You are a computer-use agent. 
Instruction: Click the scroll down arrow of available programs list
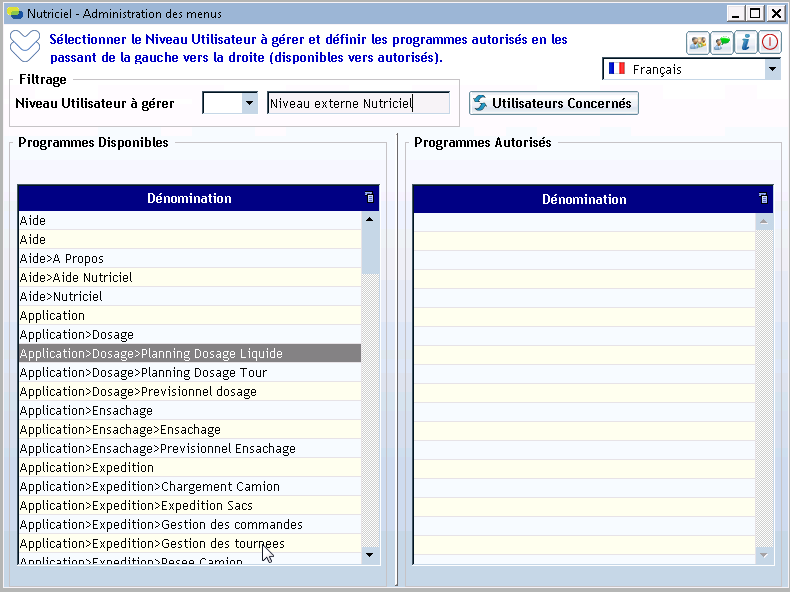[369, 555]
